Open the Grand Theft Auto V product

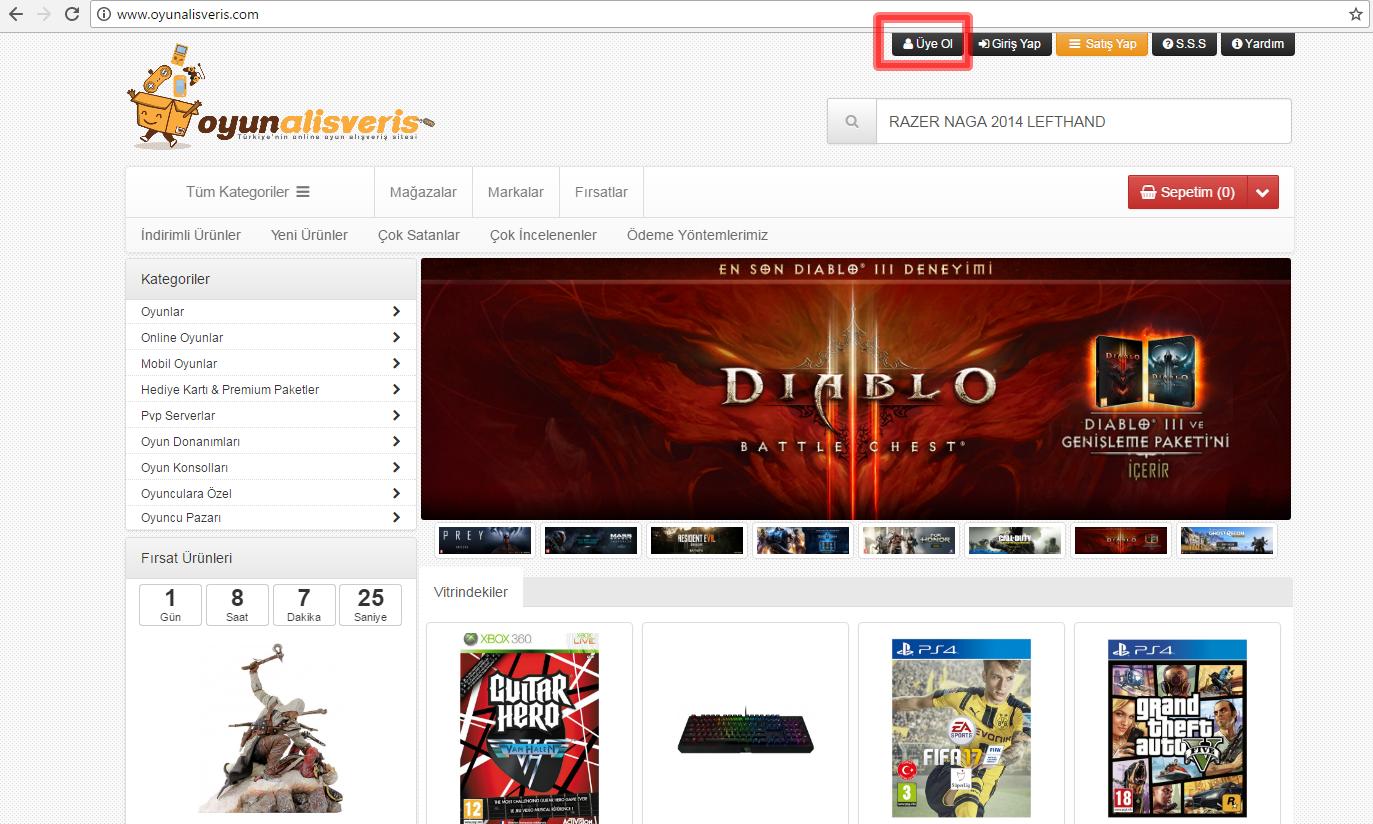coord(1177,727)
